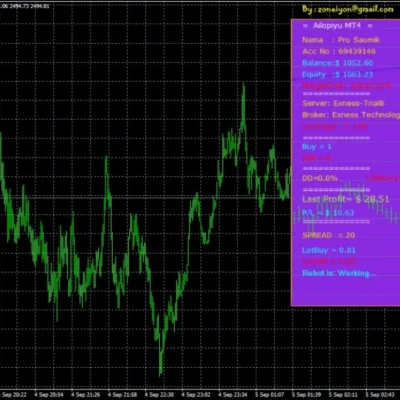Select the red Leverage line

click(335, 127)
